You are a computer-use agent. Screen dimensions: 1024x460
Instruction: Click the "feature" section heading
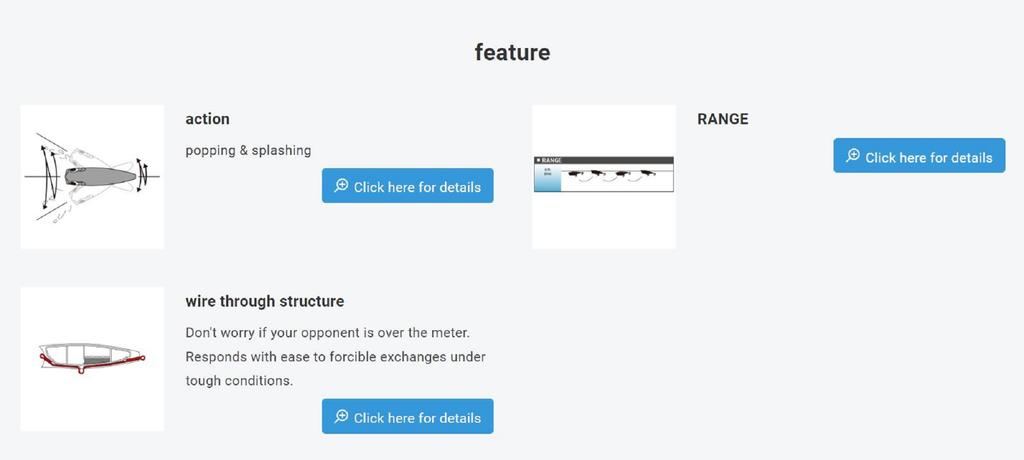pyautogui.click(x=512, y=52)
